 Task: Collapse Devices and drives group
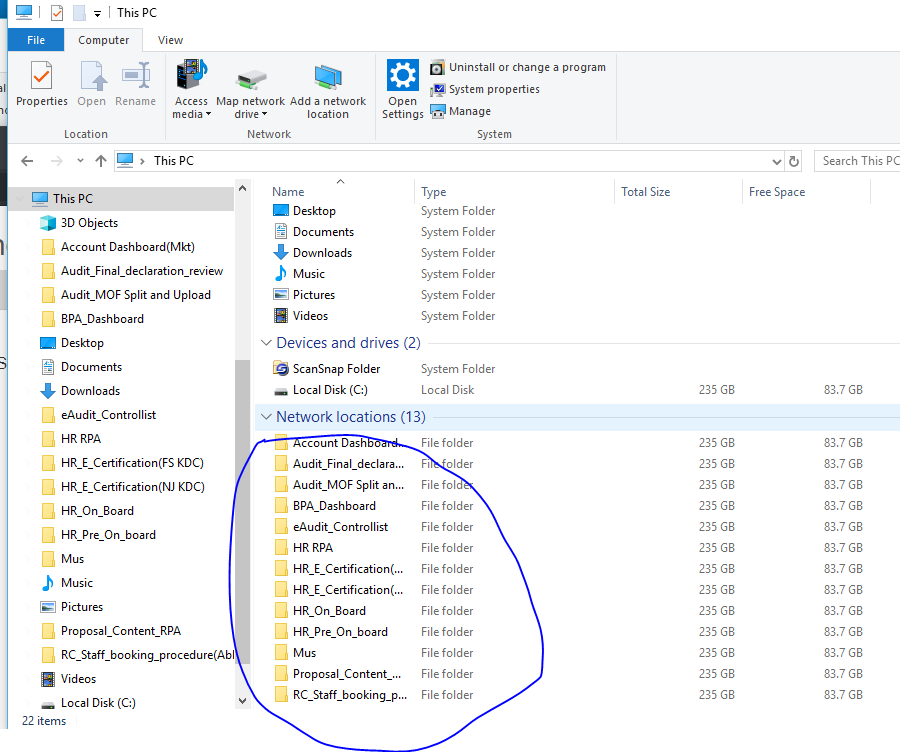pos(266,343)
